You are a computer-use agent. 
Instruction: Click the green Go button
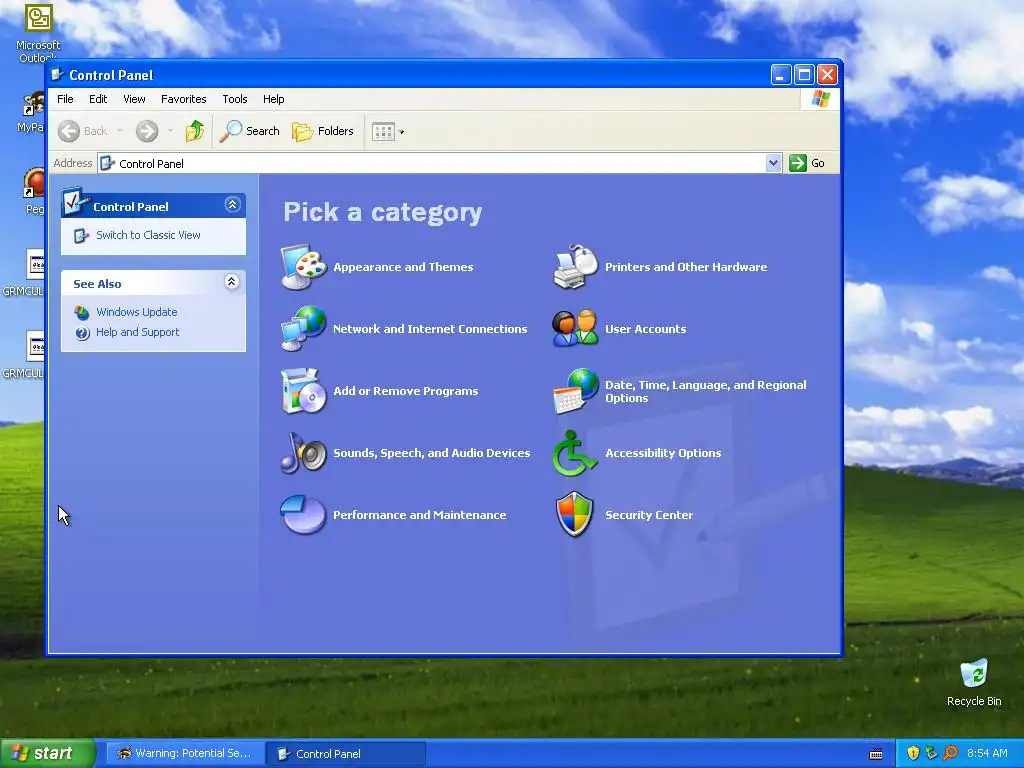(x=807, y=163)
